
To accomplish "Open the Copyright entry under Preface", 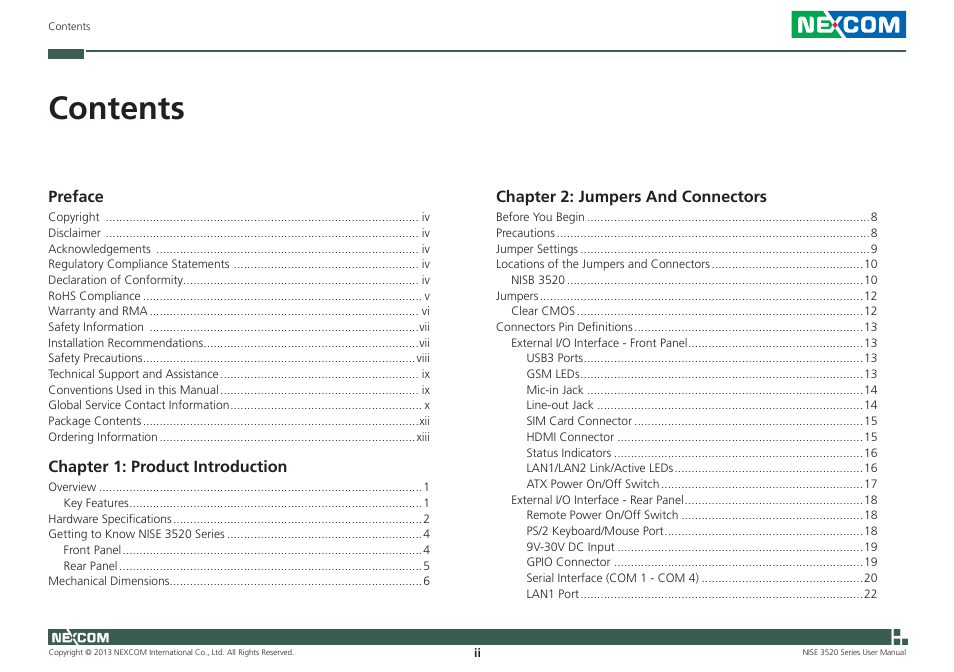I will 239,217.
